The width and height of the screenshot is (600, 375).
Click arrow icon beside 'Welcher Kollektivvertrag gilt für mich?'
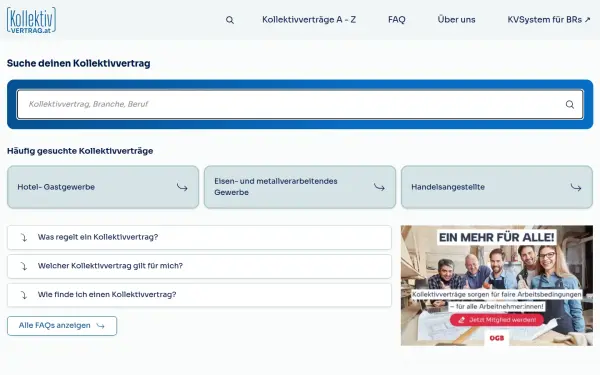click(x=23, y=266)
